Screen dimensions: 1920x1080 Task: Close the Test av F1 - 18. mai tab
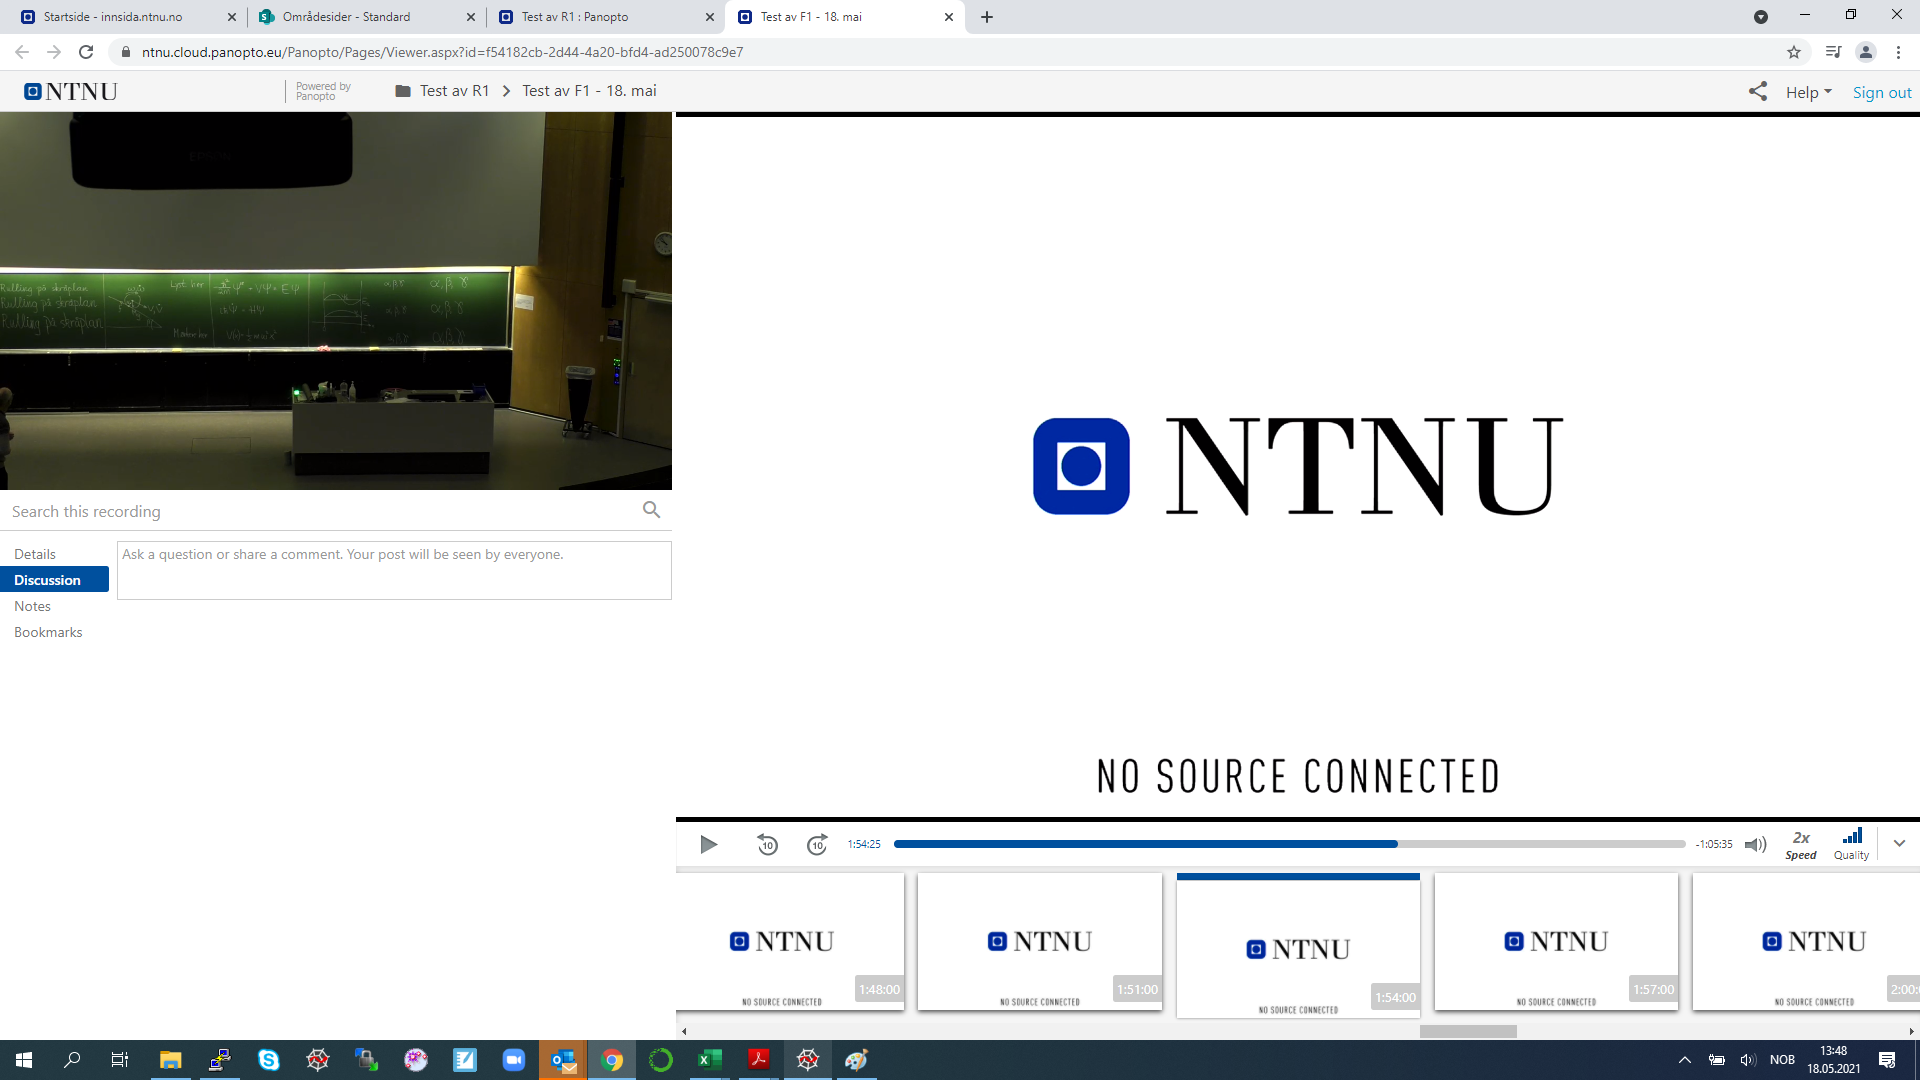[x=949, y=17]
